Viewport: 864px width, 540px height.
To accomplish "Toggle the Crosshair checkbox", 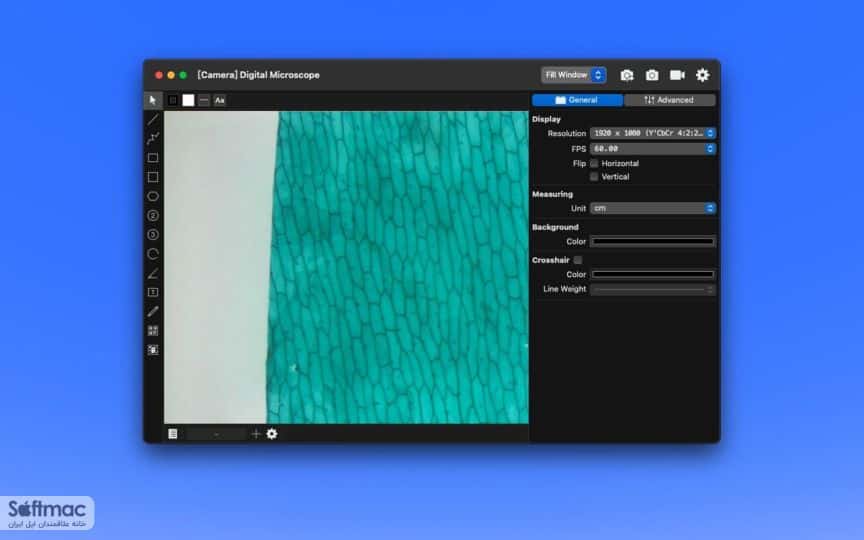I will [577, 260].
